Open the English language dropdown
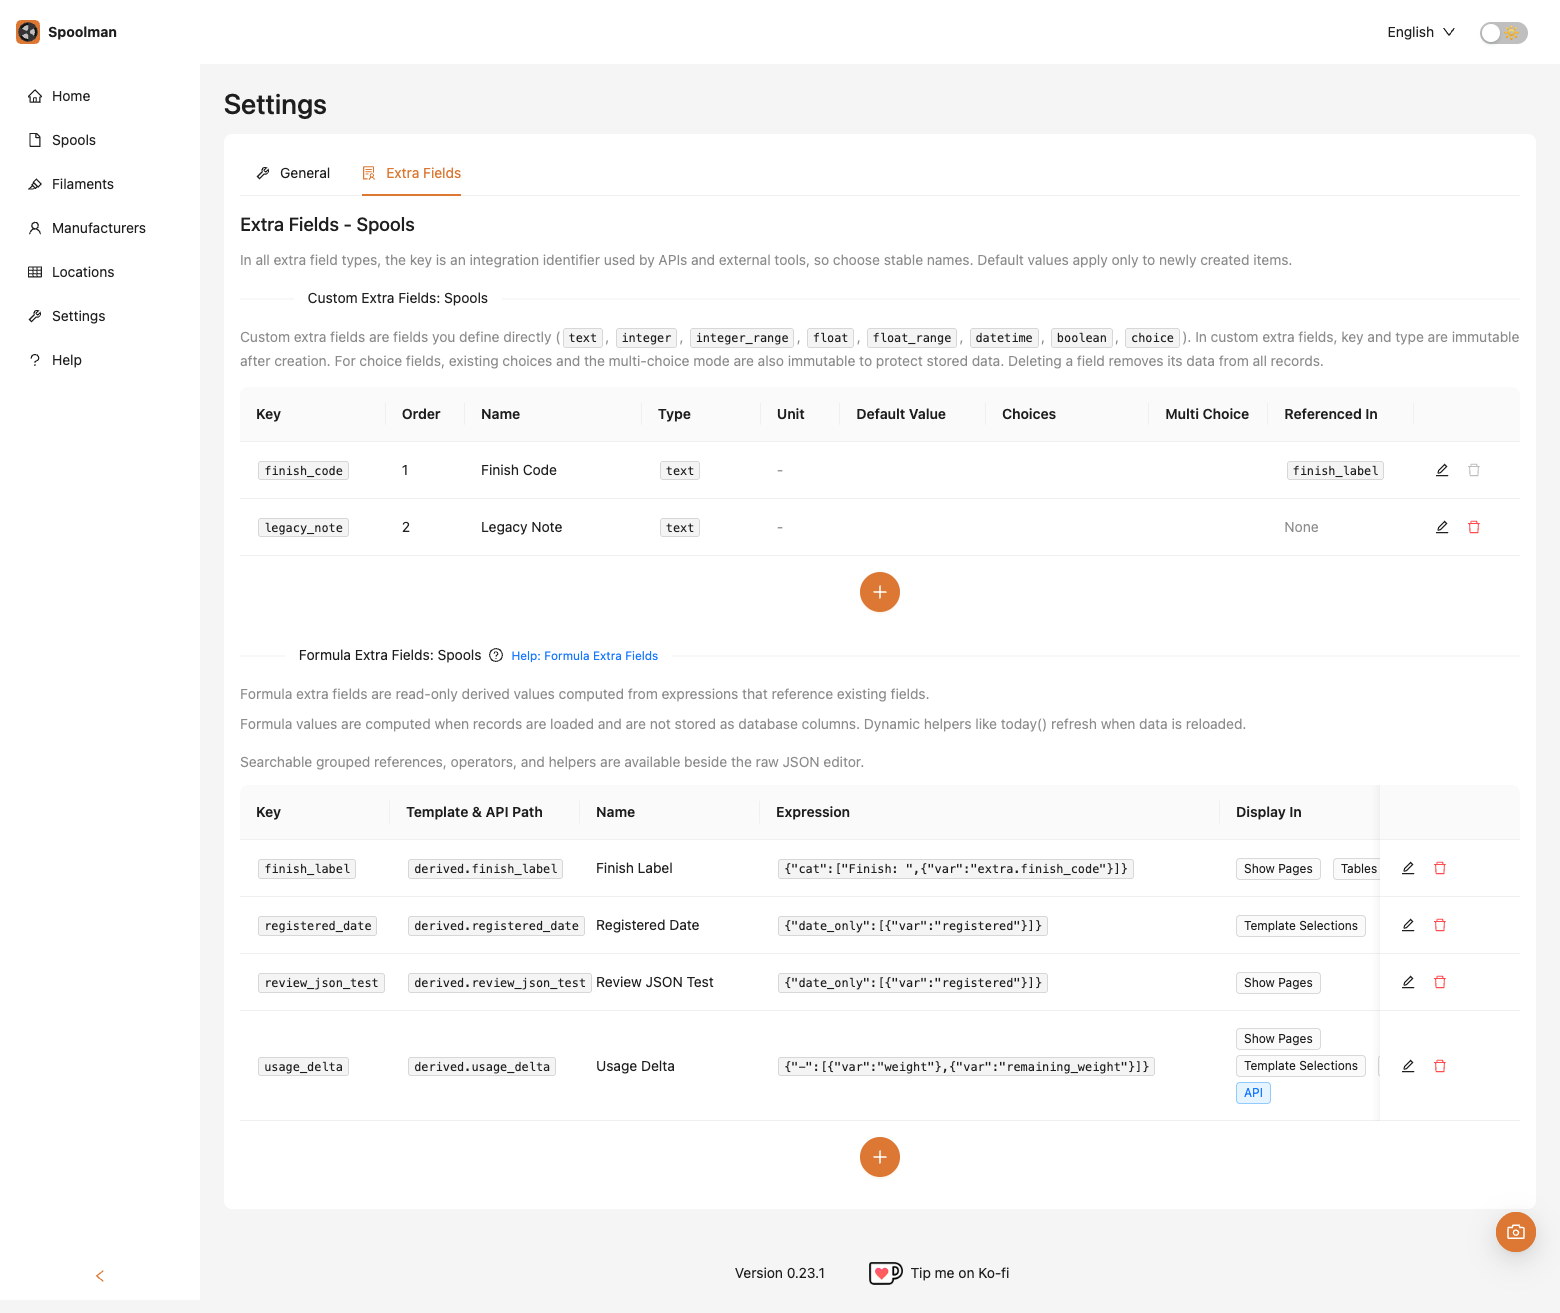Viewport: 1560px width, 1313px height. [x=1421, y=32]
